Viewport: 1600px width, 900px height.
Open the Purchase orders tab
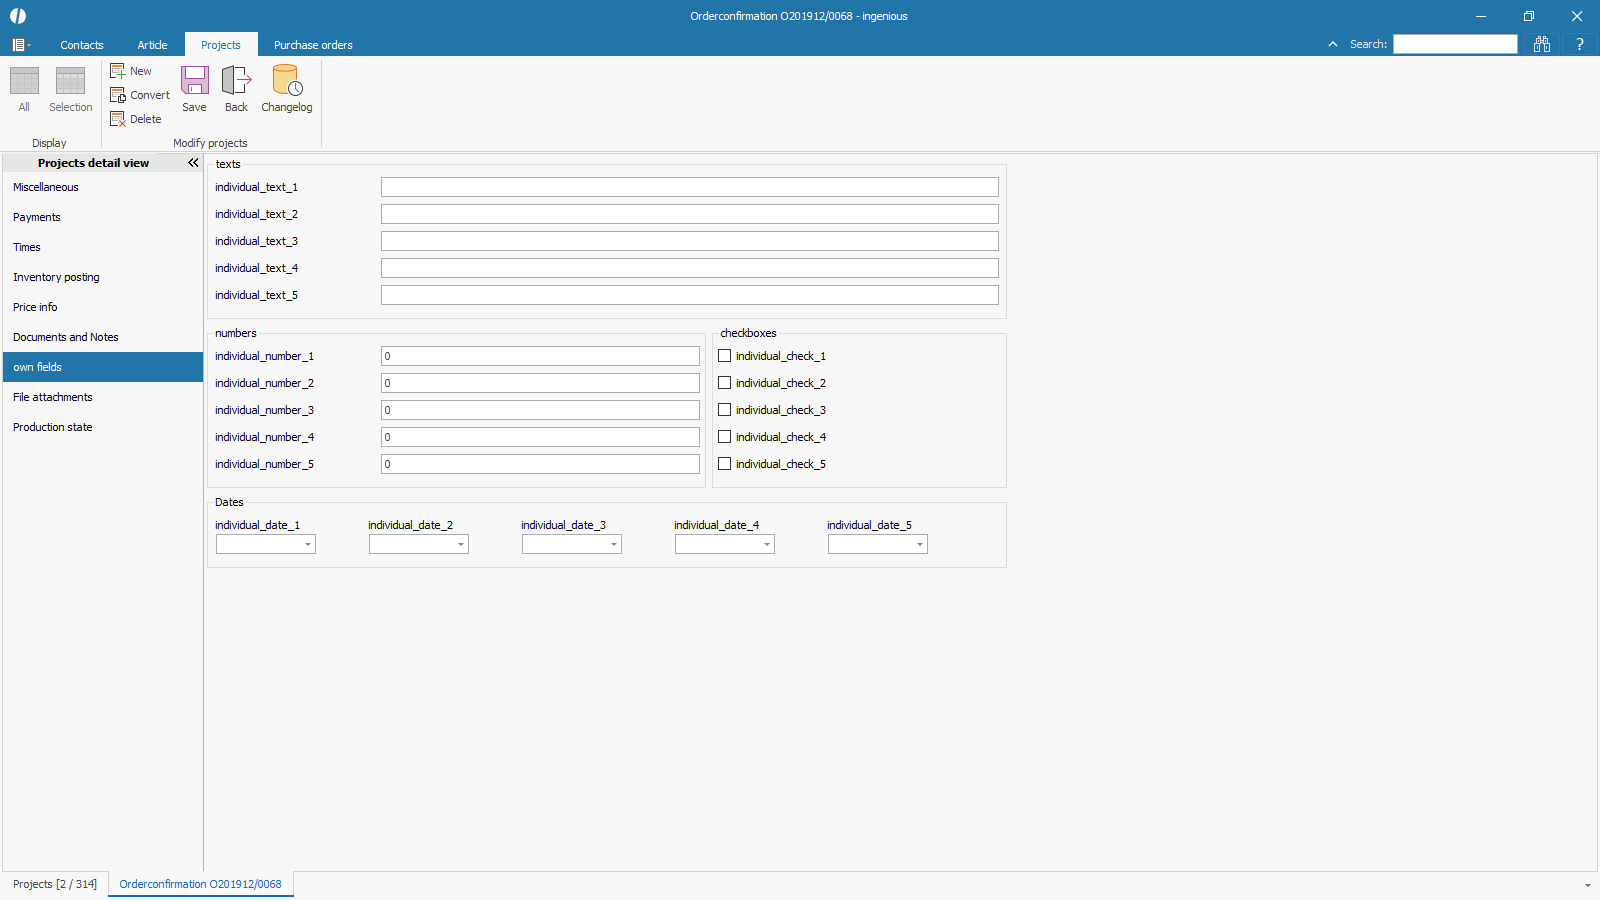(313, 45)
